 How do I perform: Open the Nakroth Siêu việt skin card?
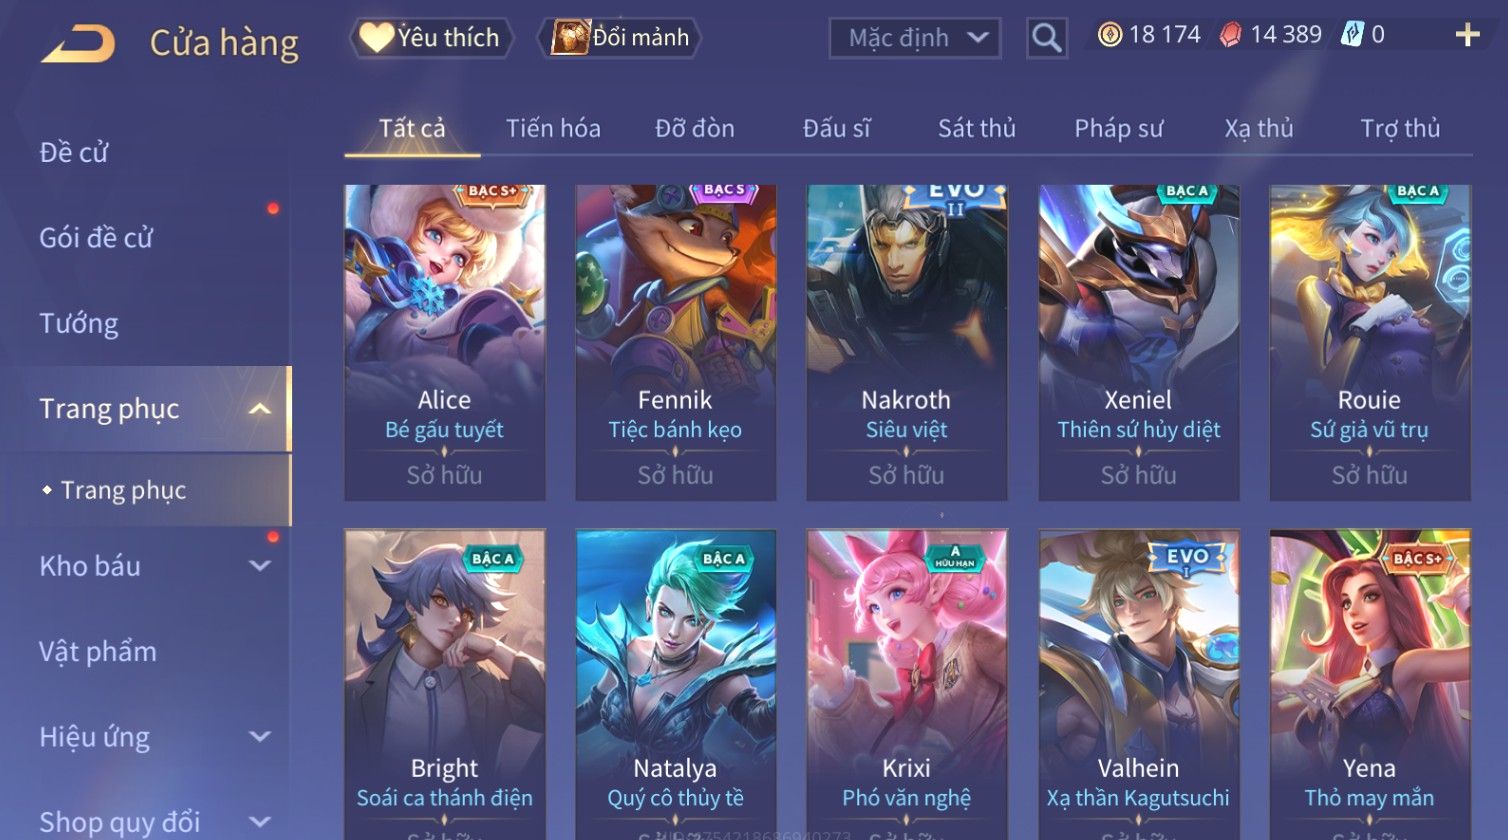(907, 342)
